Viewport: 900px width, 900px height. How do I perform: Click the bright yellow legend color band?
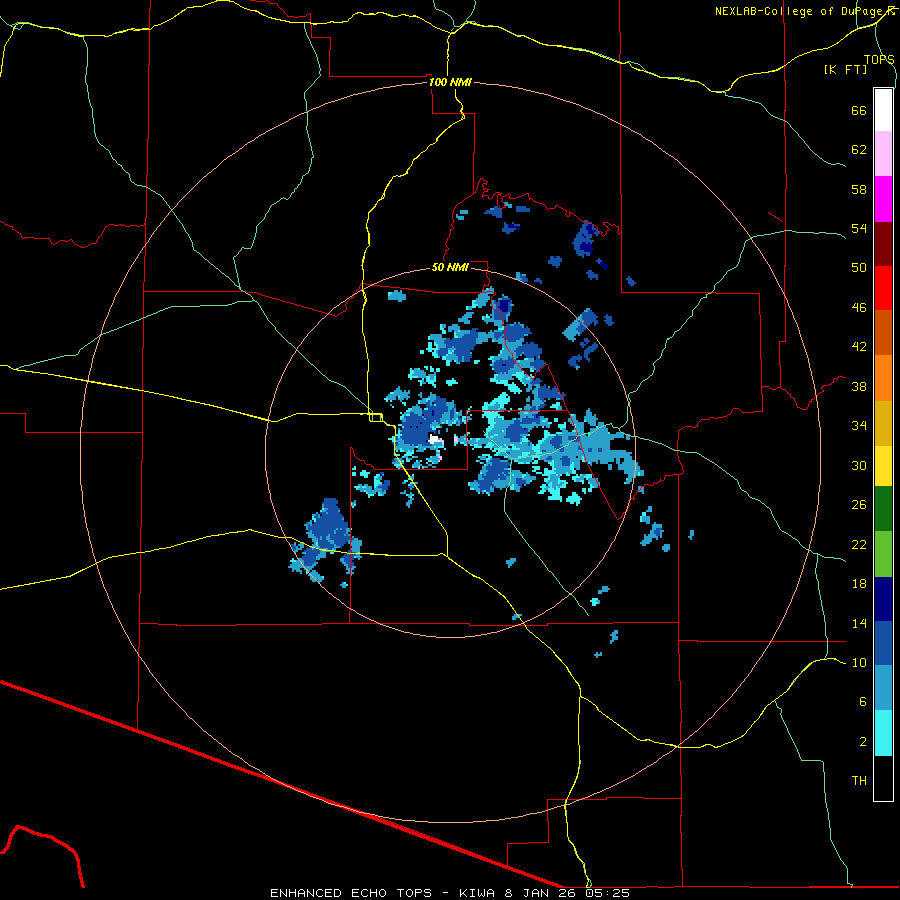click(883, 466)
